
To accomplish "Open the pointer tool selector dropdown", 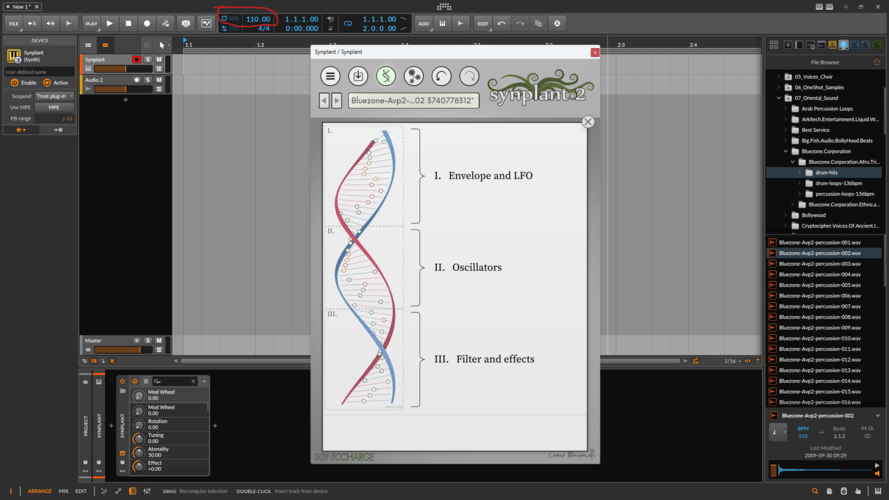I will tap(163, 45).
